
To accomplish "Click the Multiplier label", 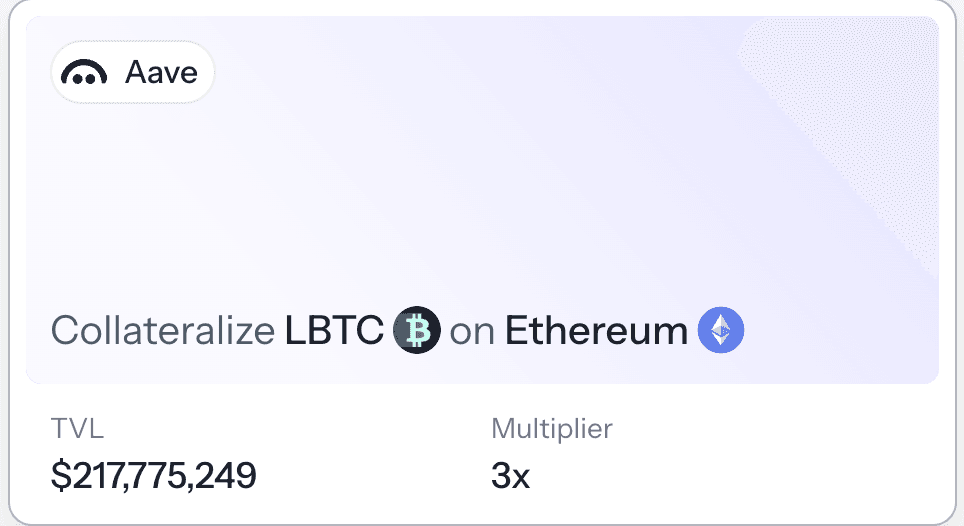I will [552, 428].
